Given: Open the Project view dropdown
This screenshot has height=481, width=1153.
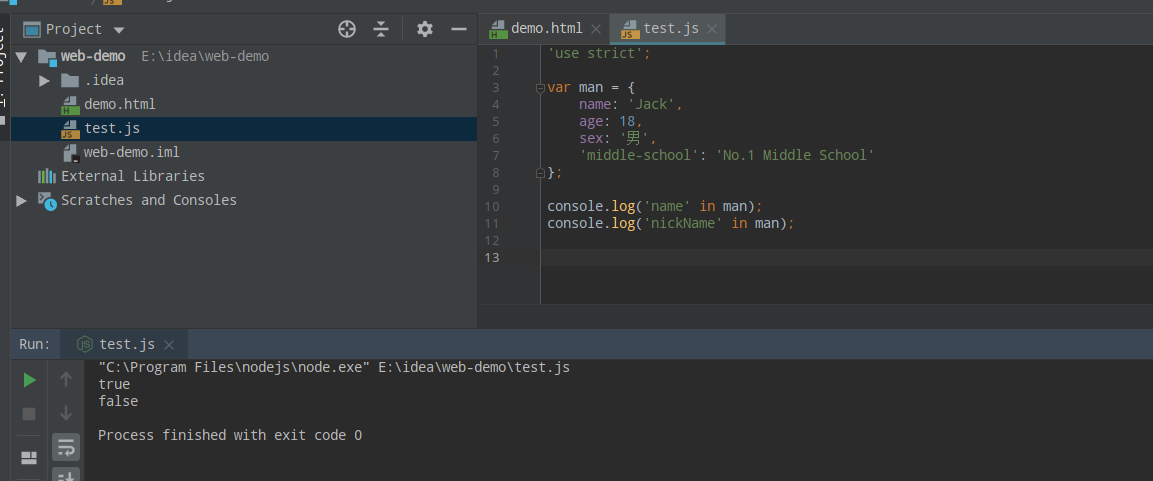Looking at the screenshot, I should [x=119, y=30].
